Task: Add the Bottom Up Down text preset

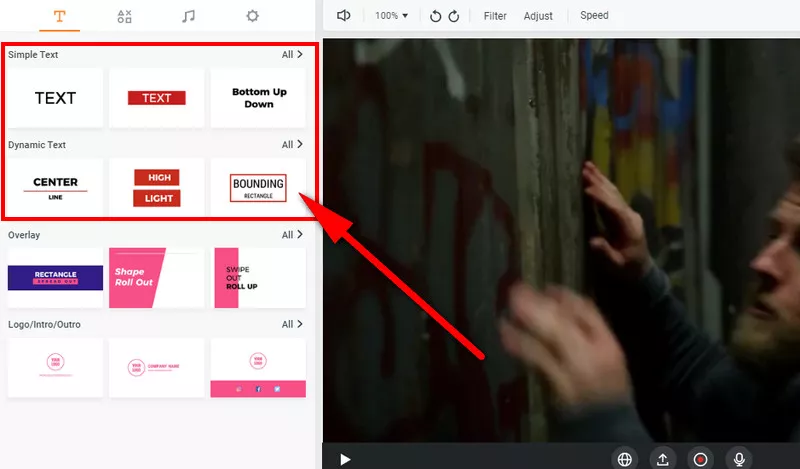Action: (258, 98)
